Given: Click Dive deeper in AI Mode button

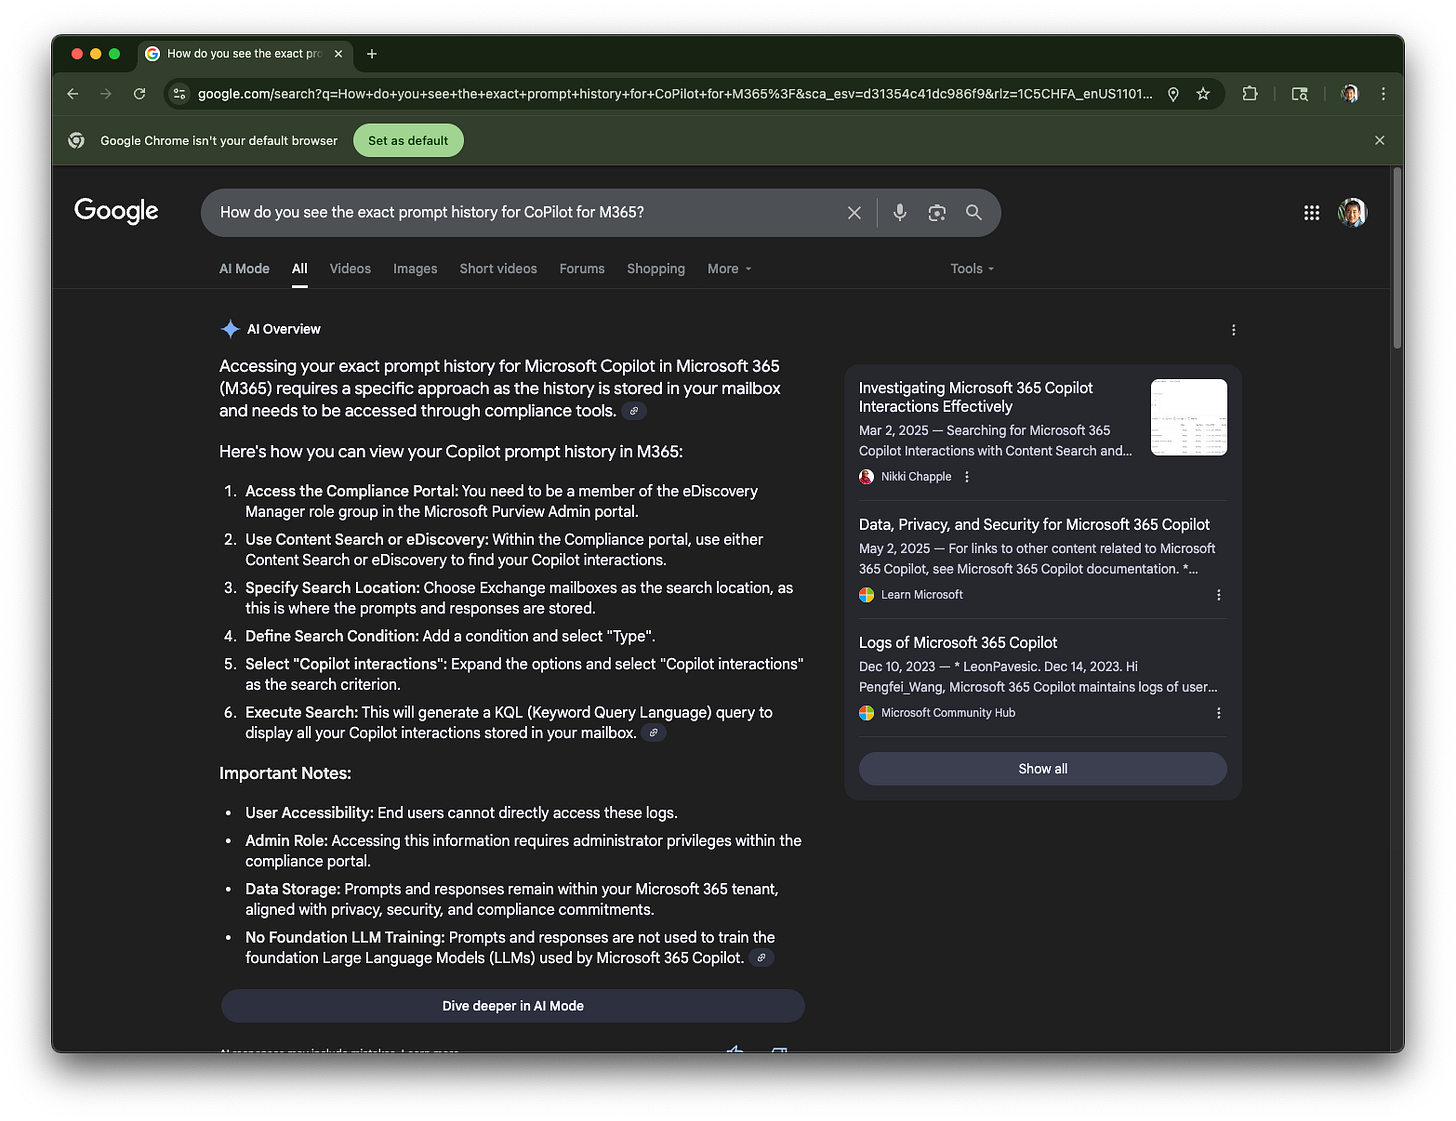Looking at the screenshot, I should [x=513, y=1006].
